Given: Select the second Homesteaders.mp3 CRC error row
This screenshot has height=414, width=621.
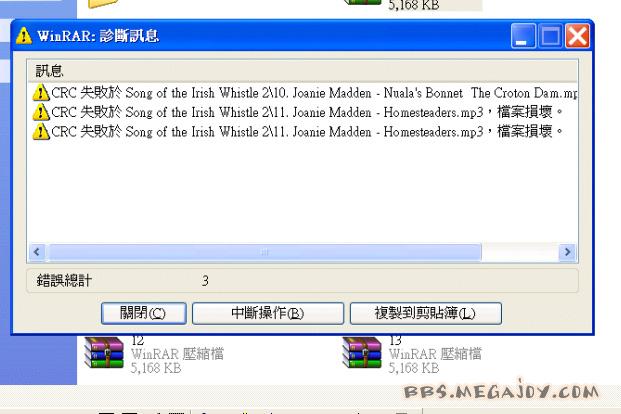Looking at the screenshot, I should [297, 132].
